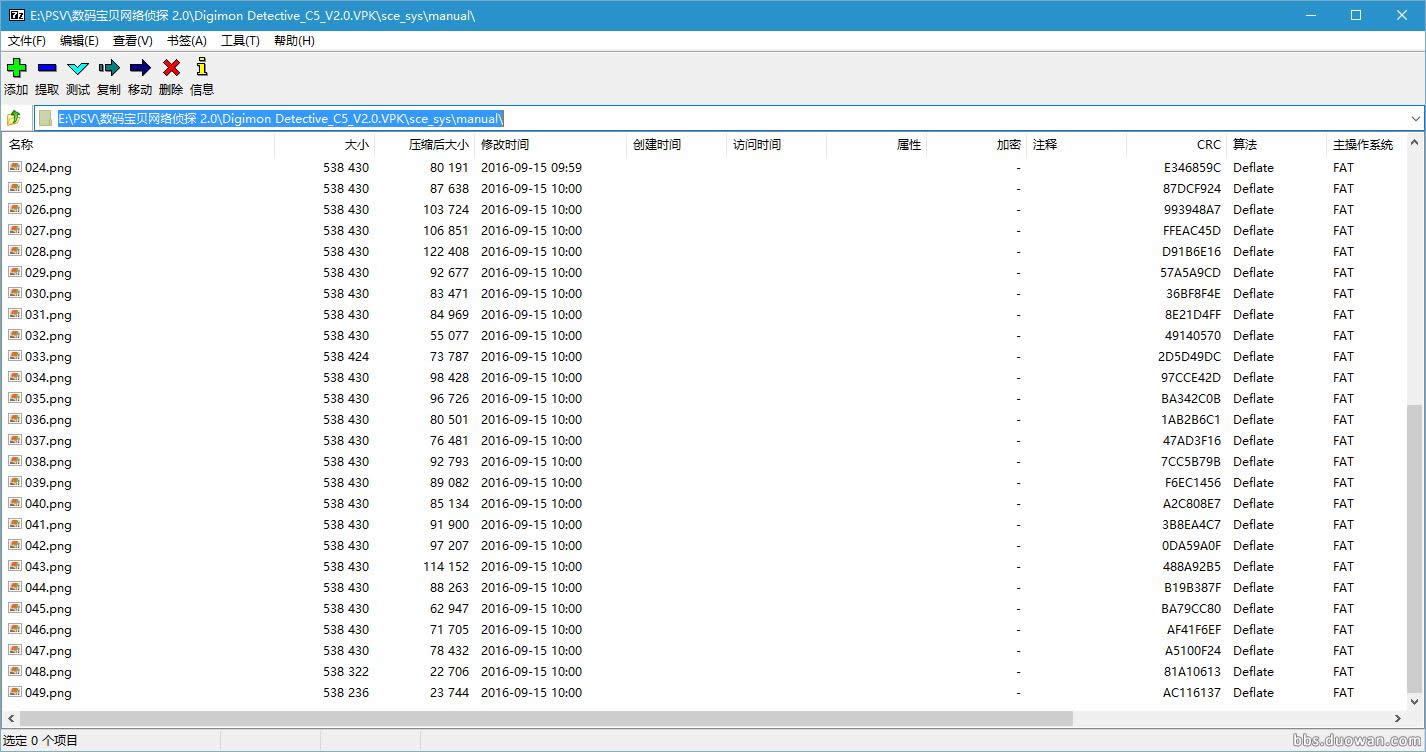Sort by 修改时间 column header

click(505, 145)
